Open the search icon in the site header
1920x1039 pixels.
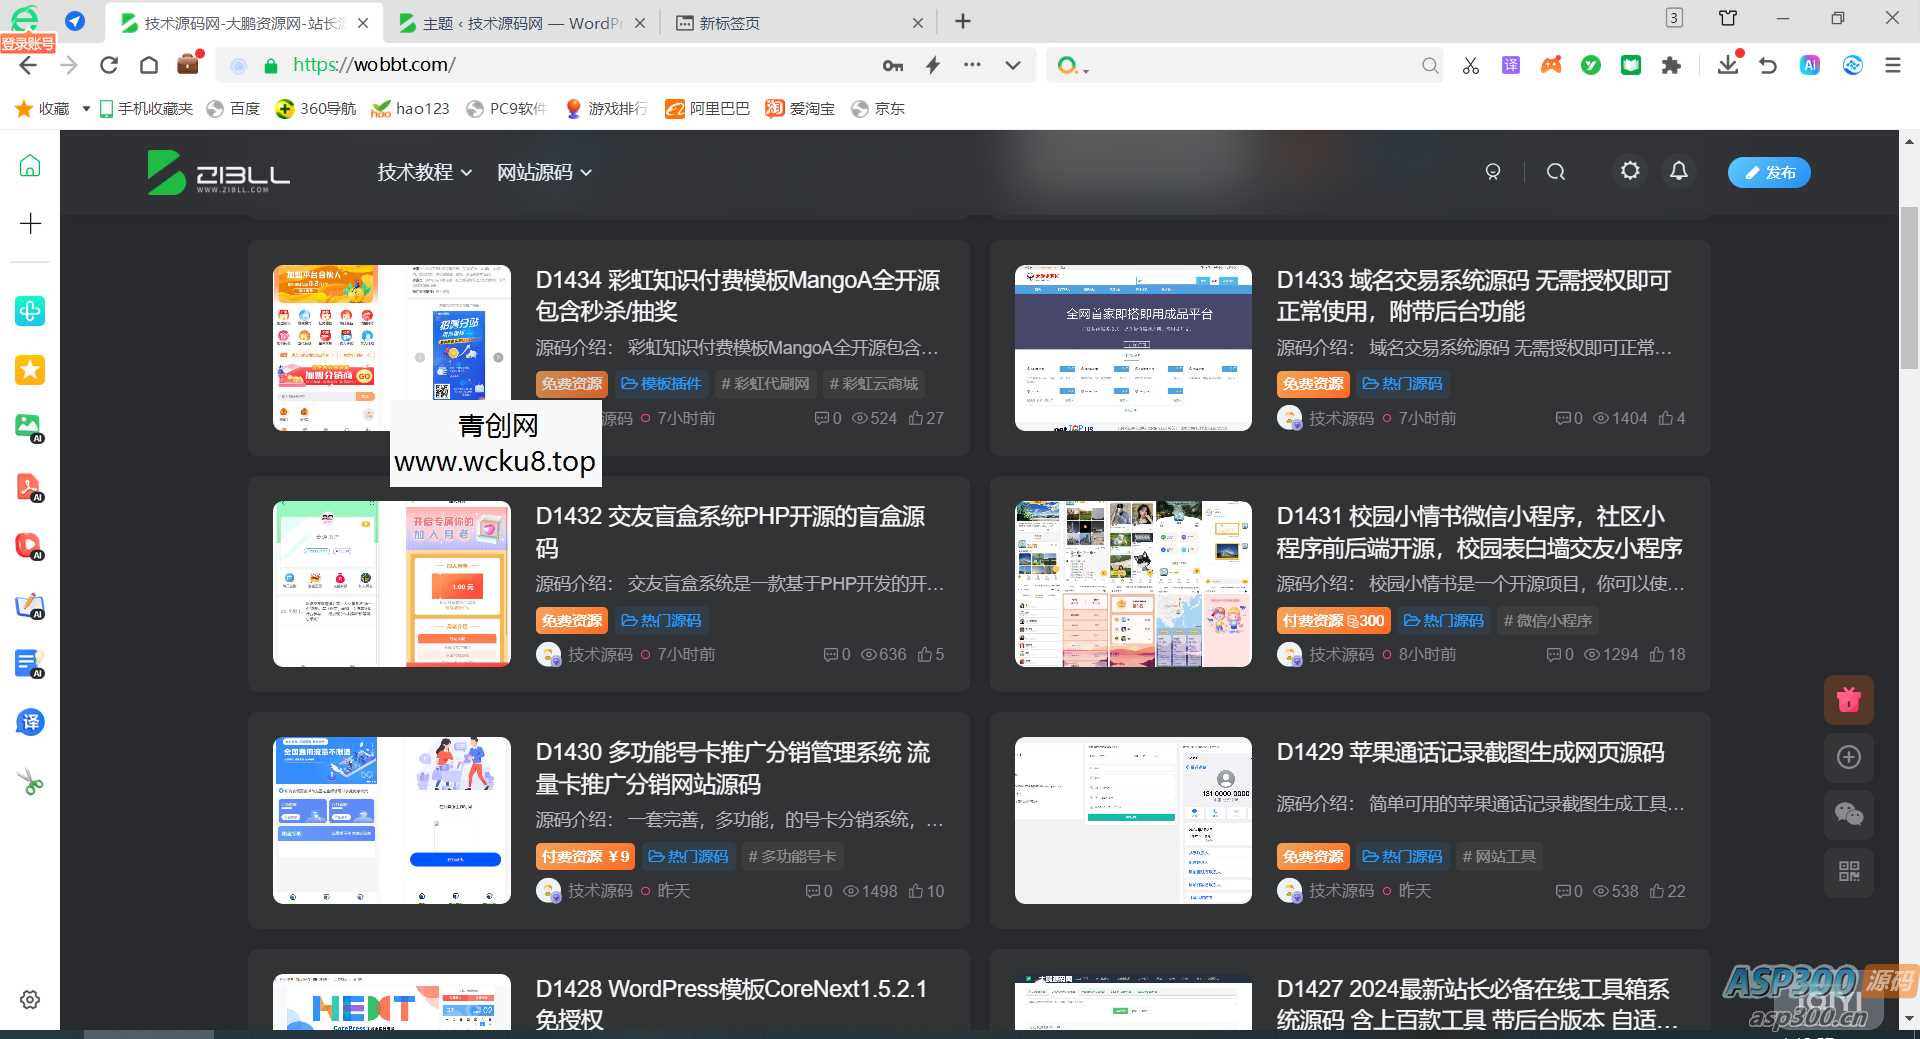point(1556,171)
